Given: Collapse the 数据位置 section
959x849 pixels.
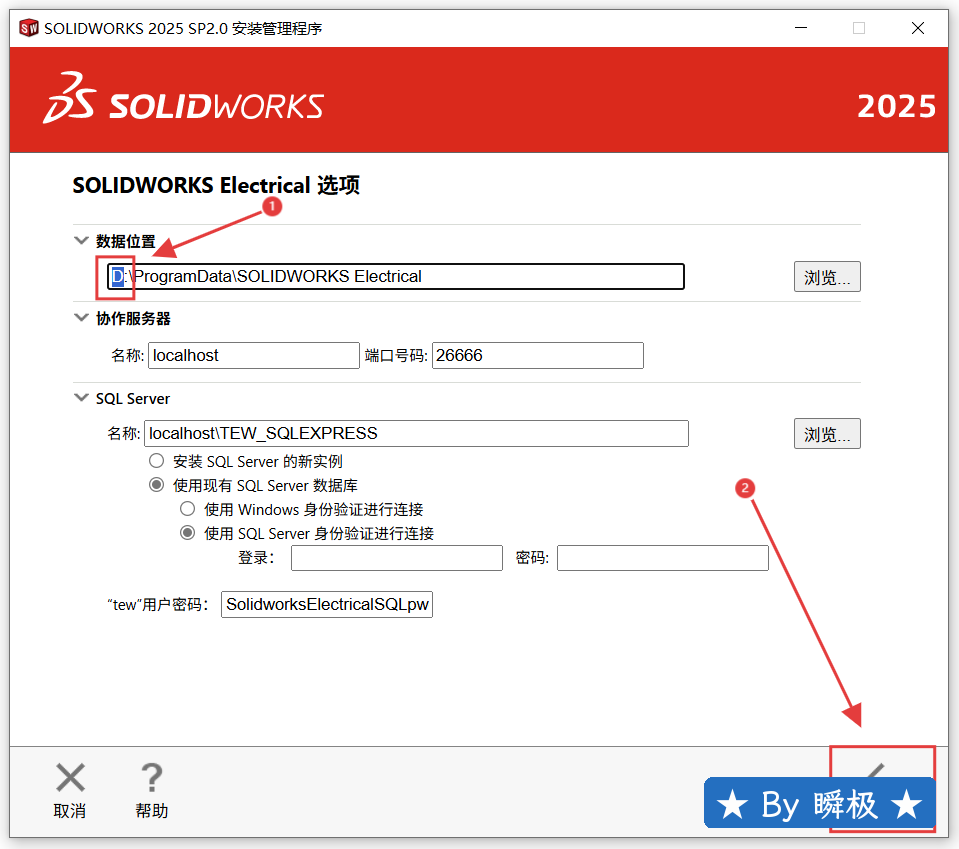Looking at the screenshot, I should (81, 241).
